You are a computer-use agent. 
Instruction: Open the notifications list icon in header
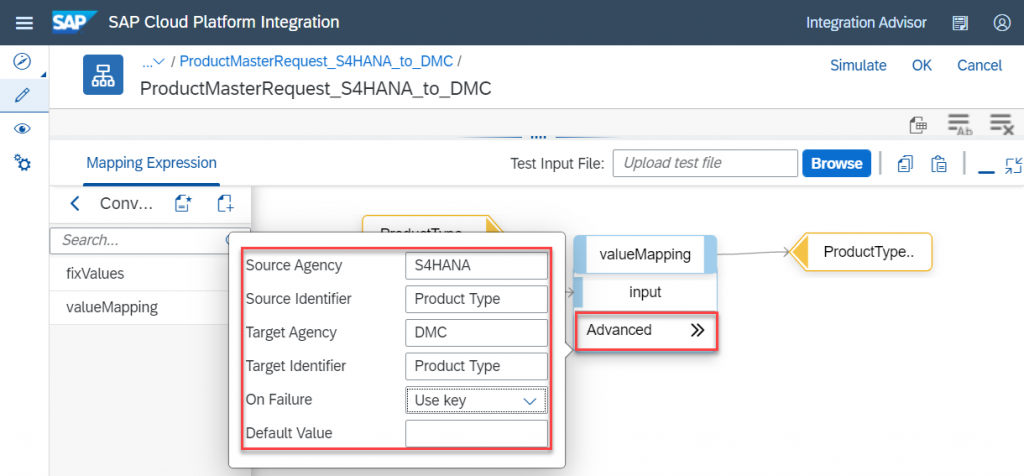[x=959, y=23]
